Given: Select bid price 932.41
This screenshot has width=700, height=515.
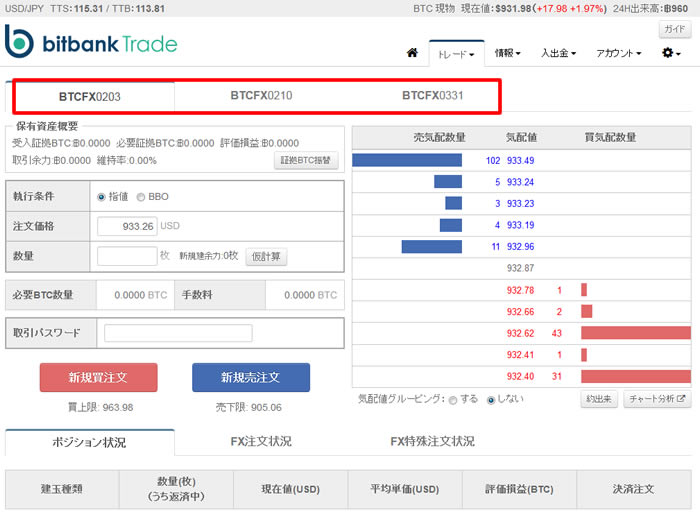Looking at the screenshot, I should pos(521,355).
